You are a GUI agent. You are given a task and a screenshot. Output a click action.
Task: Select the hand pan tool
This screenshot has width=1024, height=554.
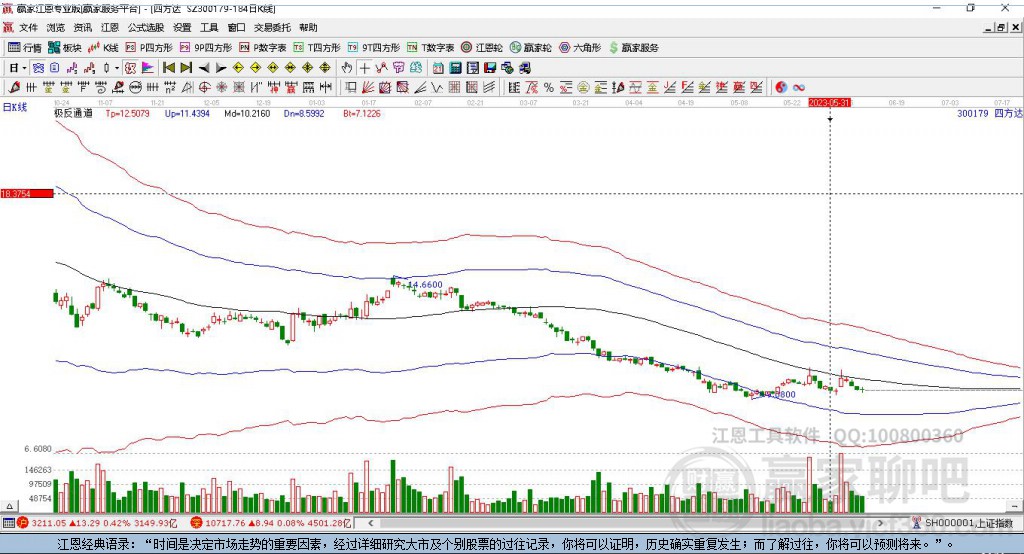tap(346, 68)
